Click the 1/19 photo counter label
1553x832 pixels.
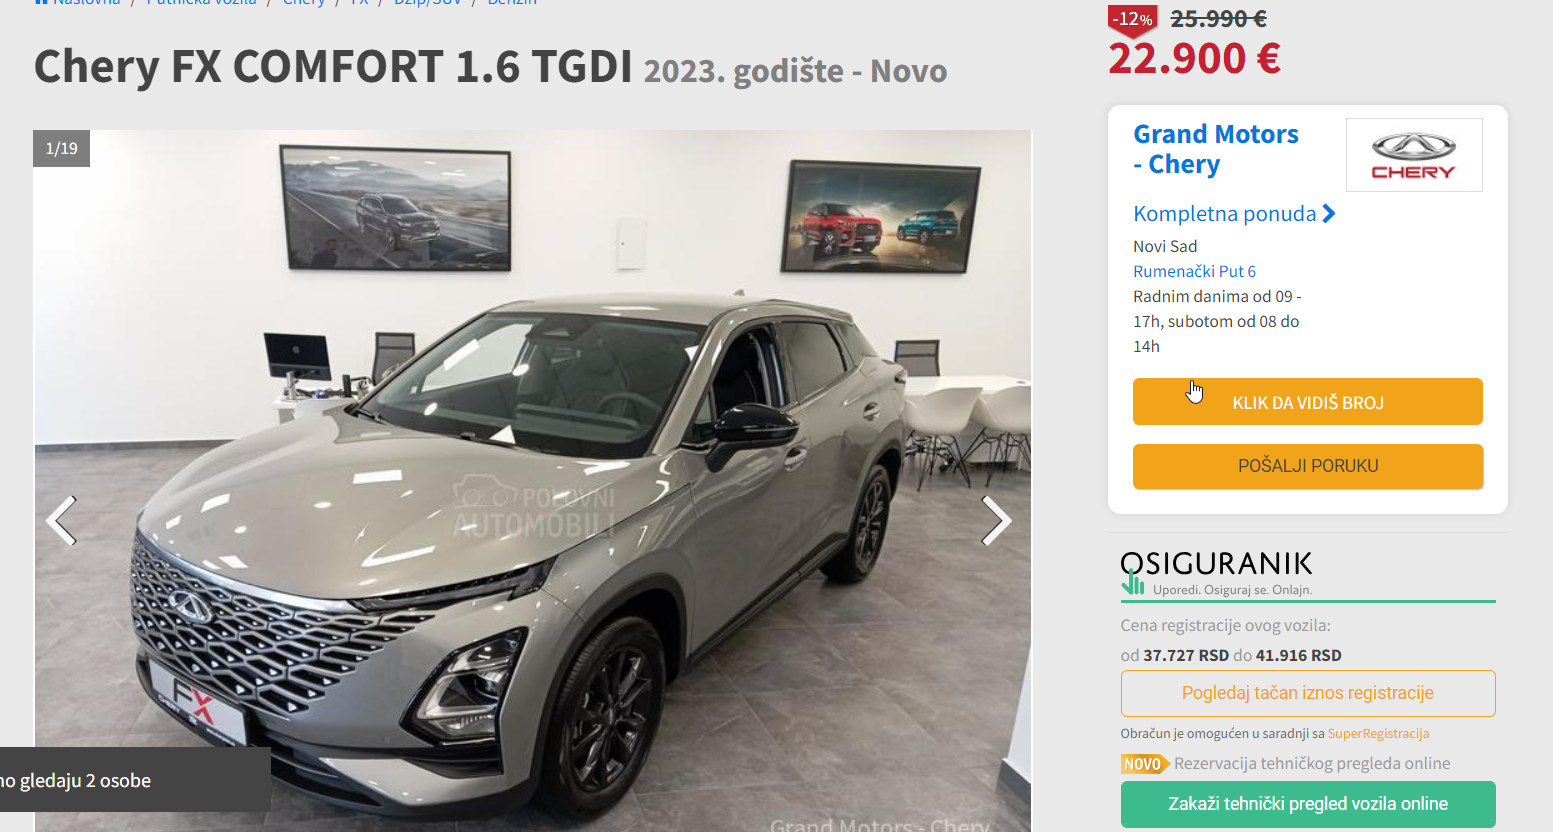tap(62, 148)
